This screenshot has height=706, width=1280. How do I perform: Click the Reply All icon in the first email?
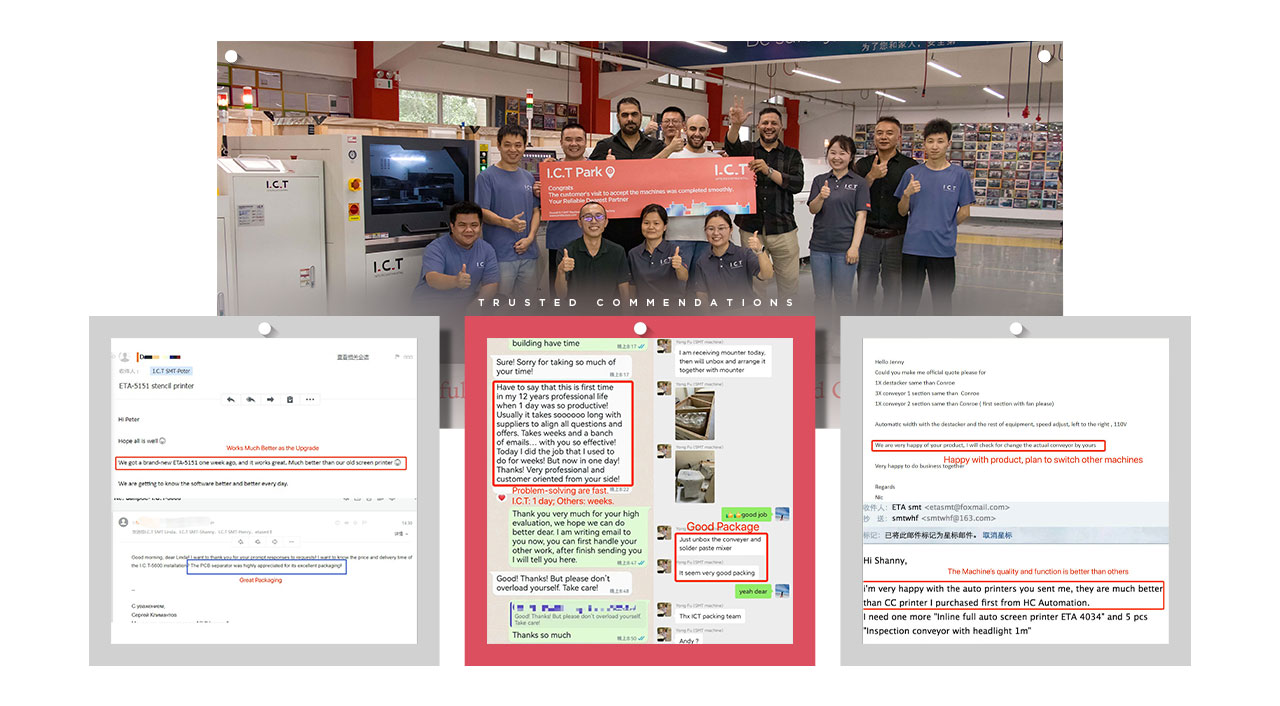[250, 399]
